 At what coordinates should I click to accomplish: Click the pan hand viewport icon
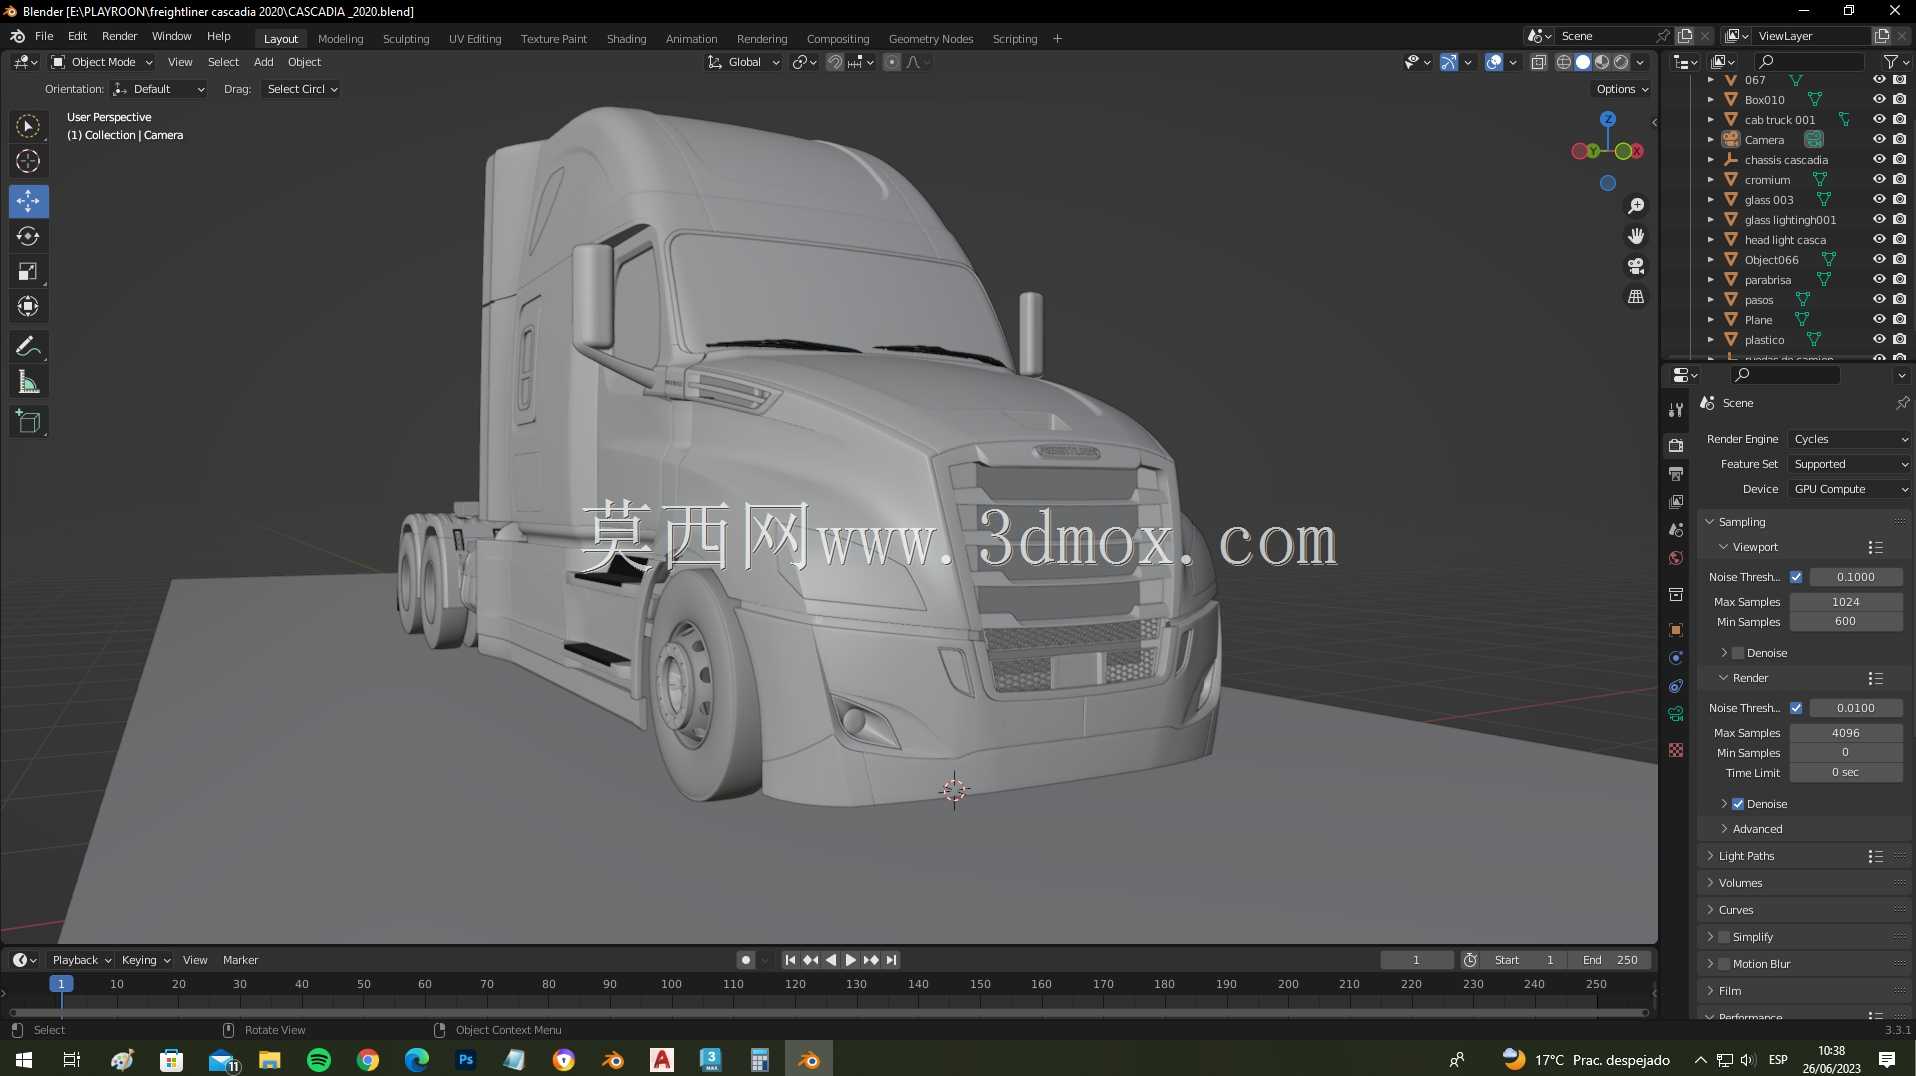(1636, 236)
